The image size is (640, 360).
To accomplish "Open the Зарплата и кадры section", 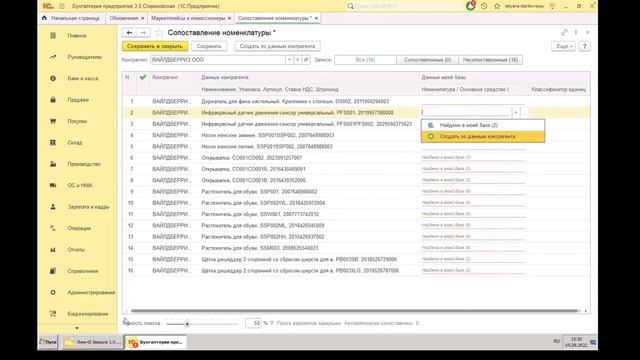I will 88,207.
